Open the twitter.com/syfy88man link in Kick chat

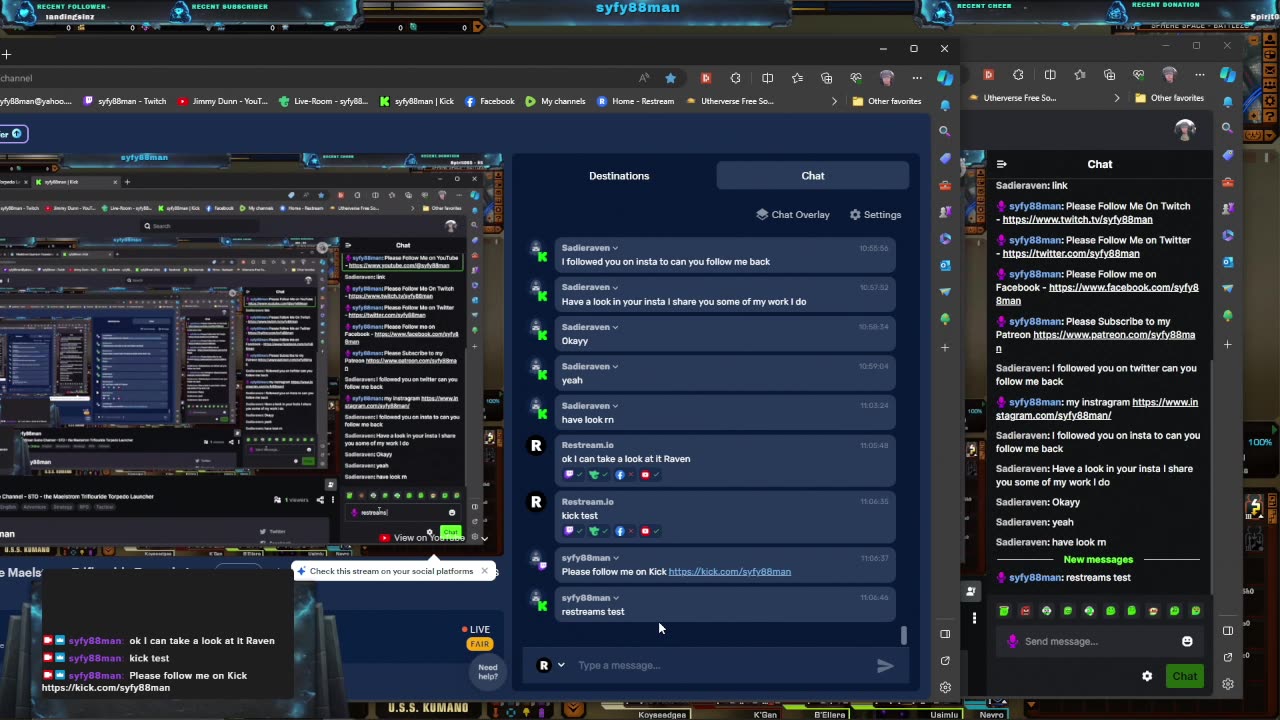[1070, 254]
